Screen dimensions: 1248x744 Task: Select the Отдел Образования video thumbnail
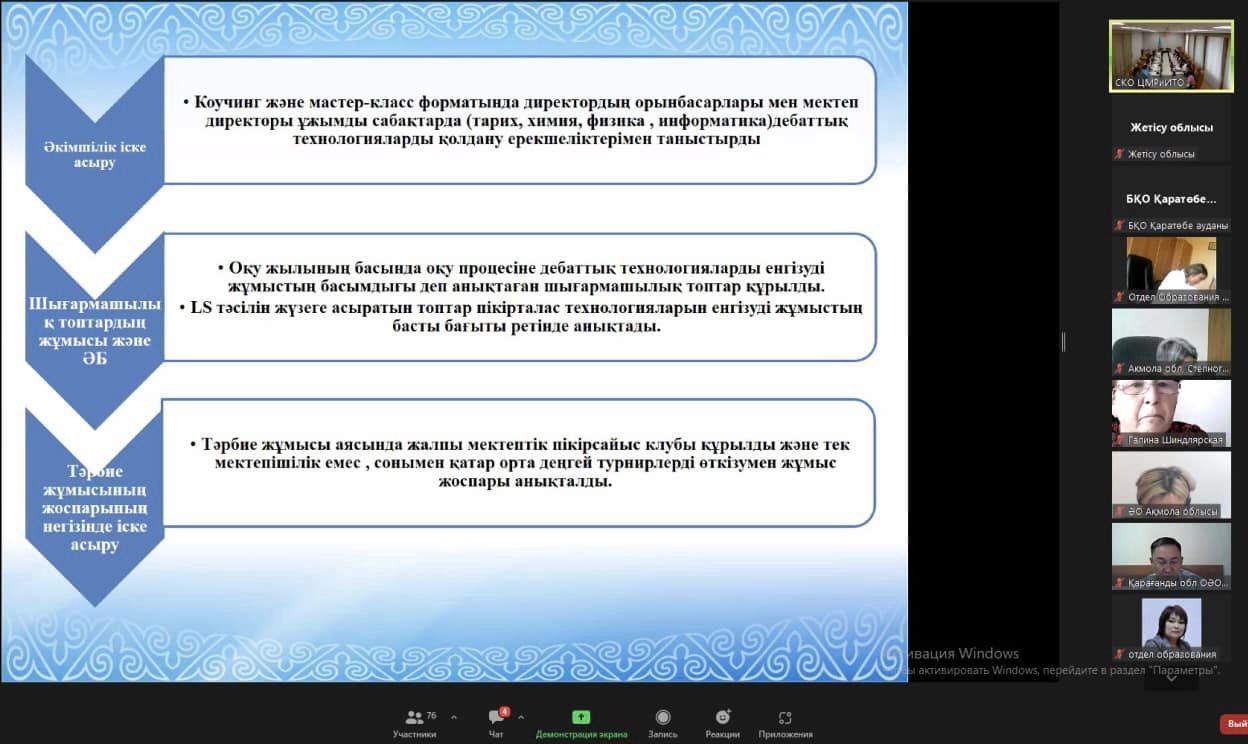(1171, 270)
